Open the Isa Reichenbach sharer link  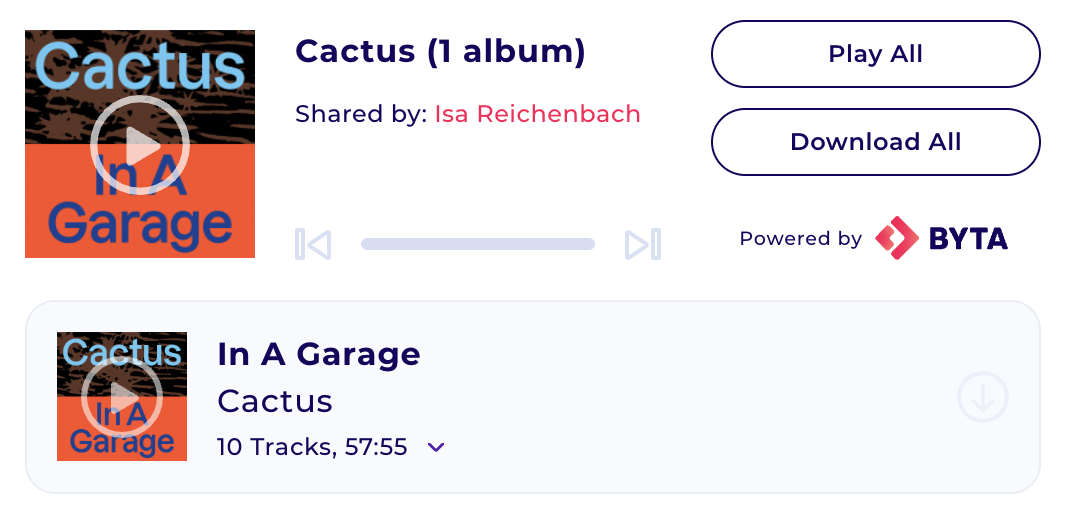click(x=537, y=114)
